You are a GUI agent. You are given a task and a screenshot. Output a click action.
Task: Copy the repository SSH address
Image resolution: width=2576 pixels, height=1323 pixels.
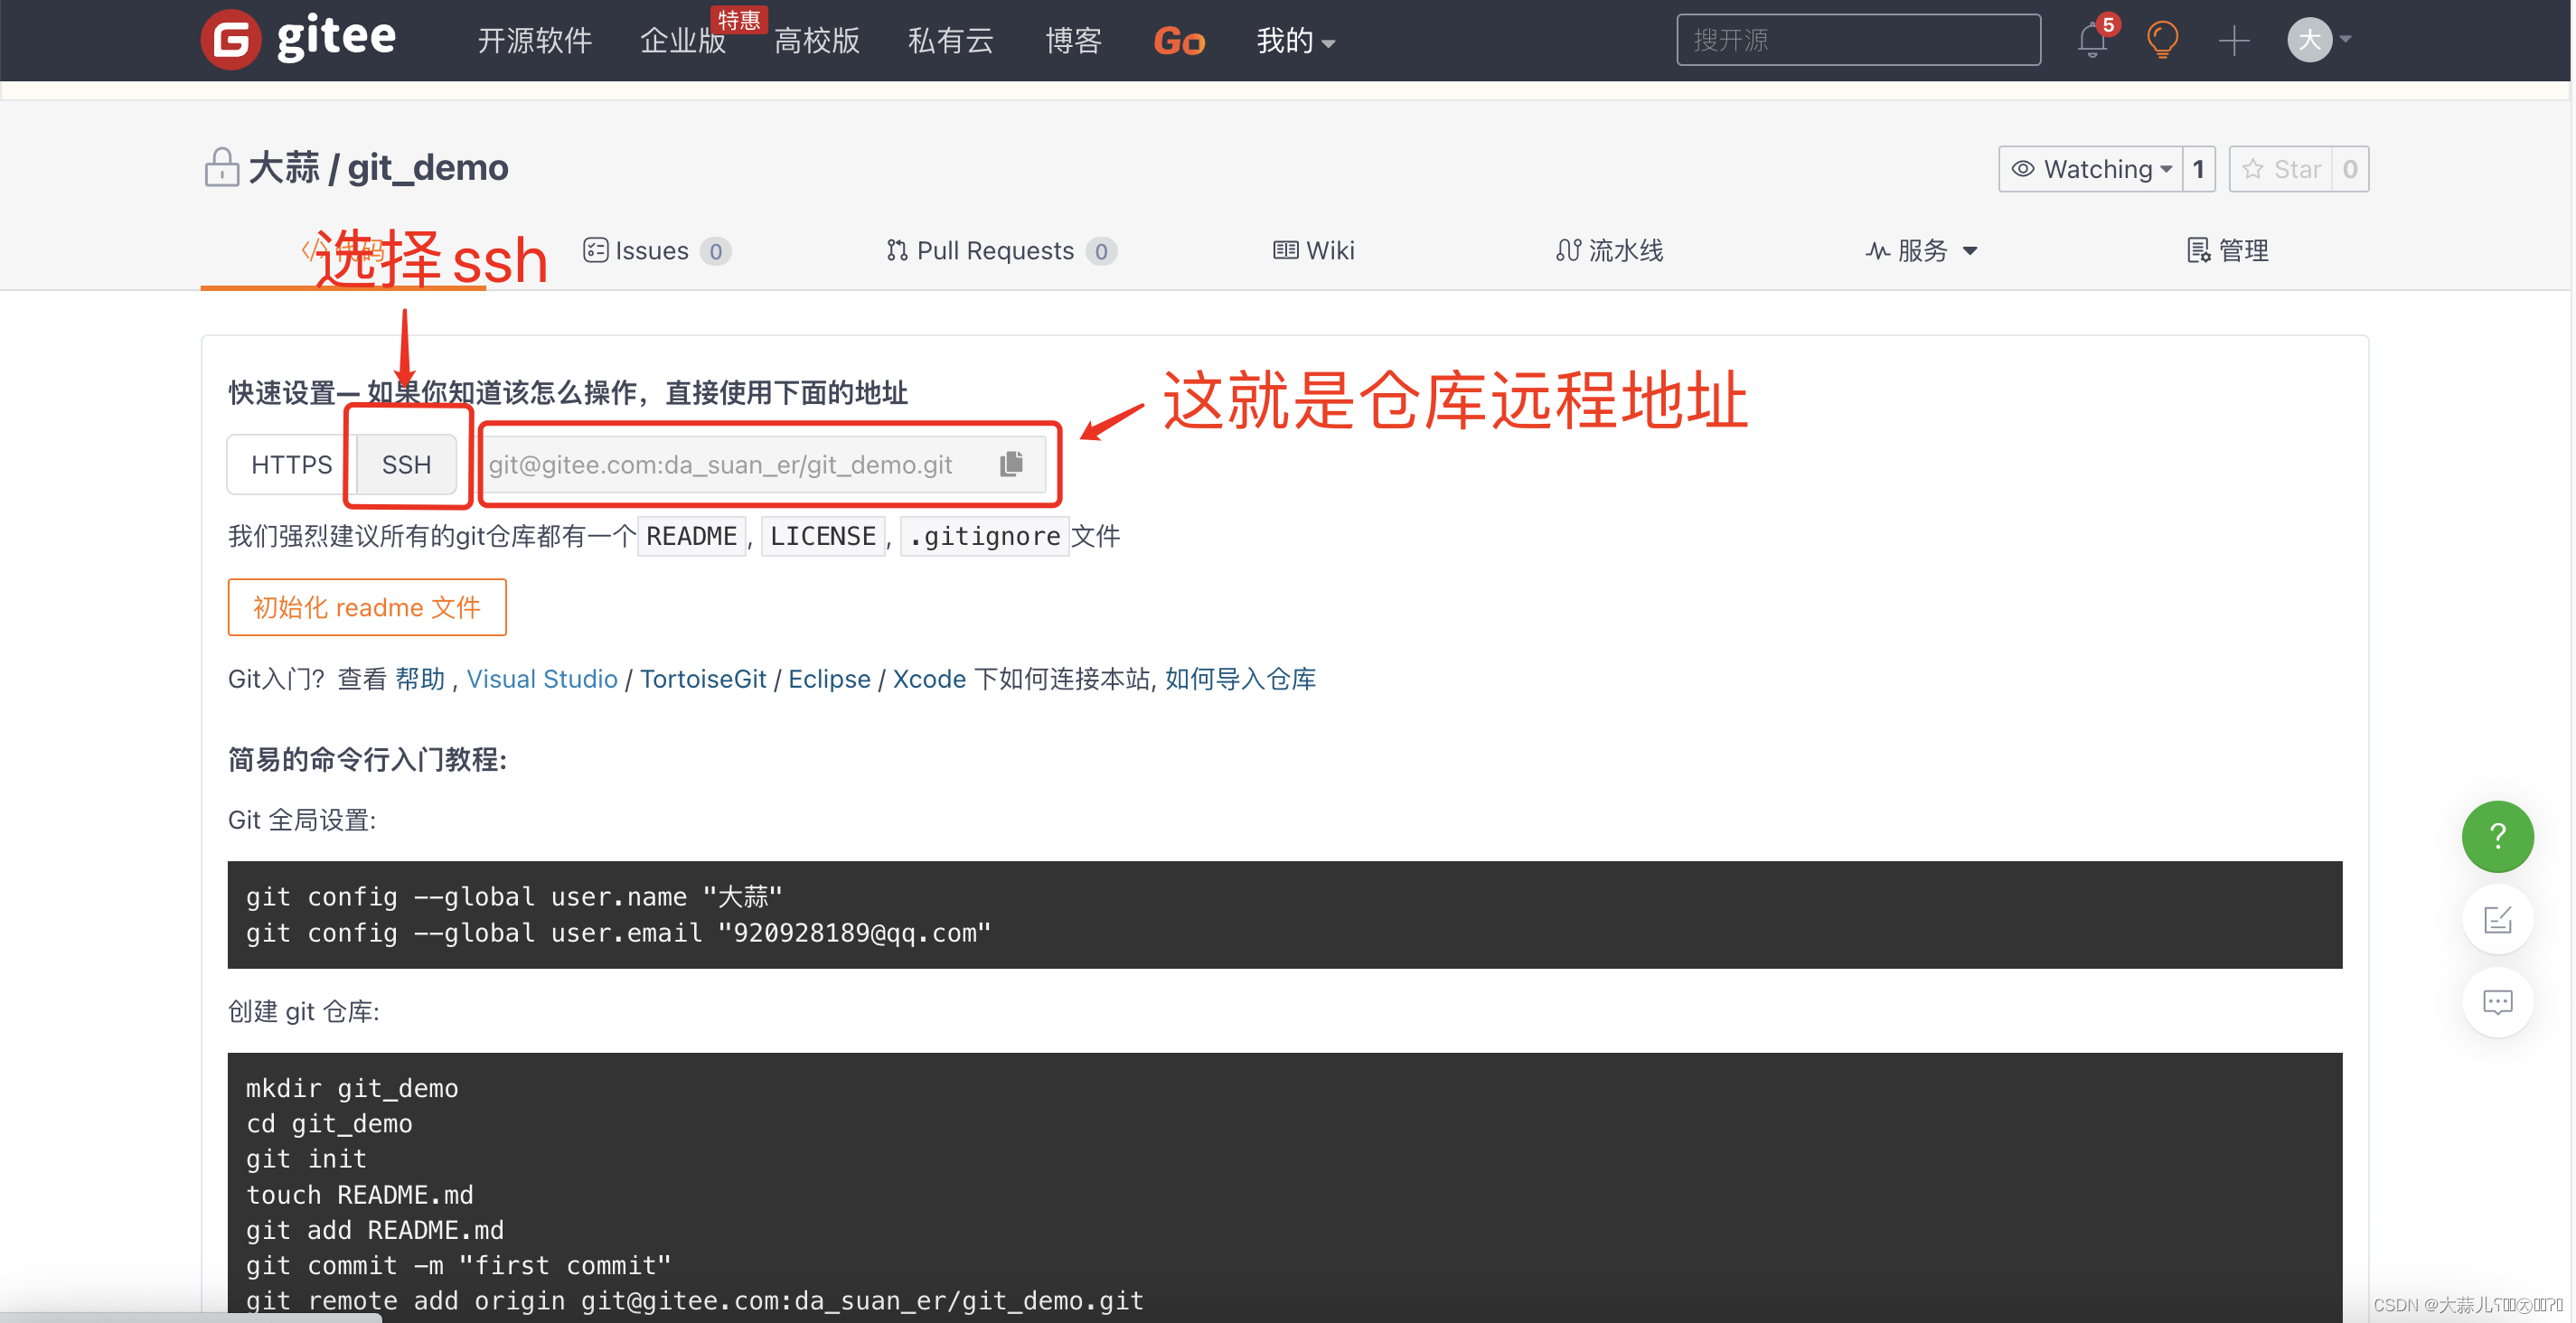click(1011, 464)
